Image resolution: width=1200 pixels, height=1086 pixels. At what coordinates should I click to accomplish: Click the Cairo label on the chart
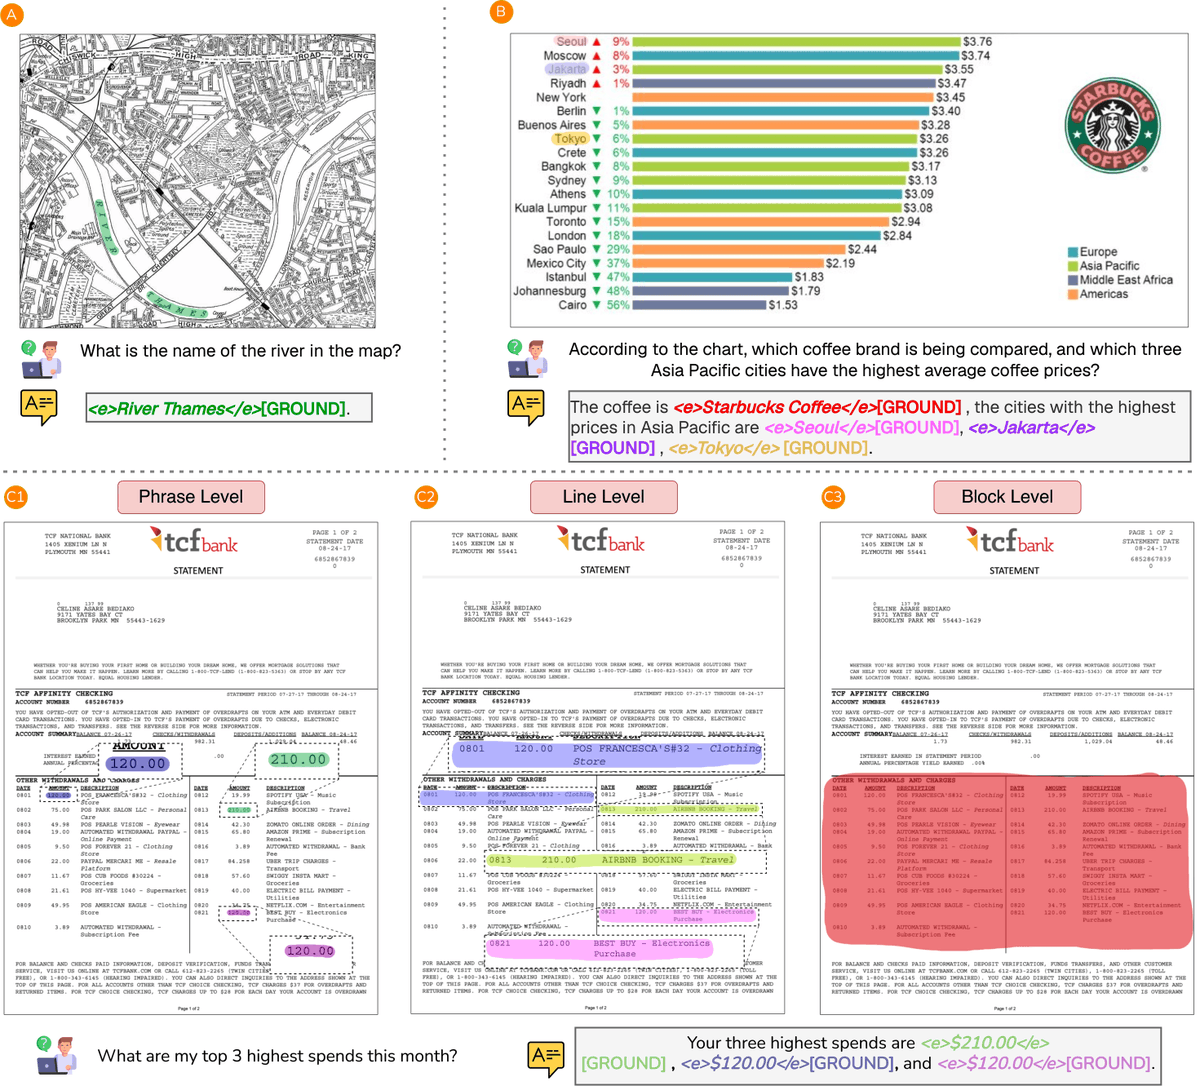click(x=572, y=305)
